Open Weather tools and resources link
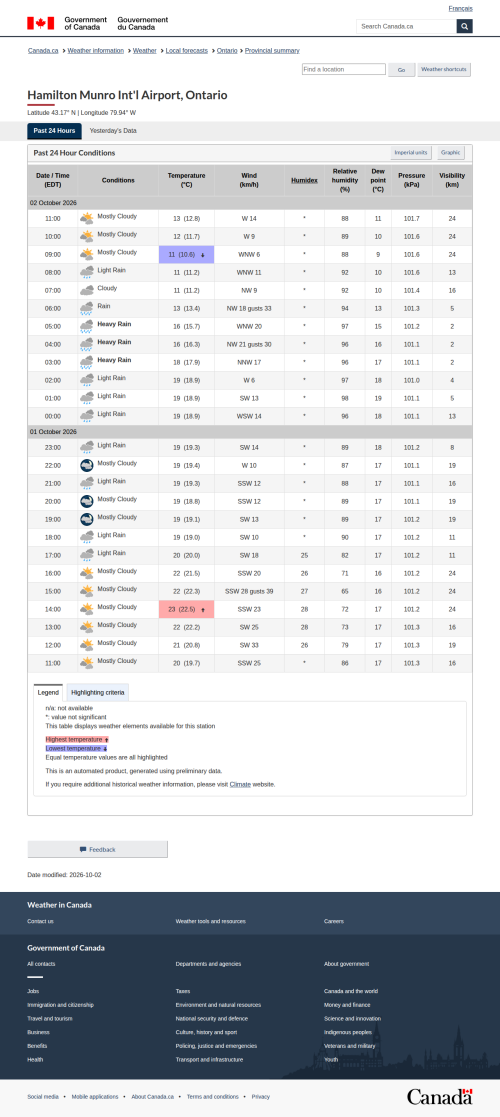500x1117 pixels. tap(211, 921)
